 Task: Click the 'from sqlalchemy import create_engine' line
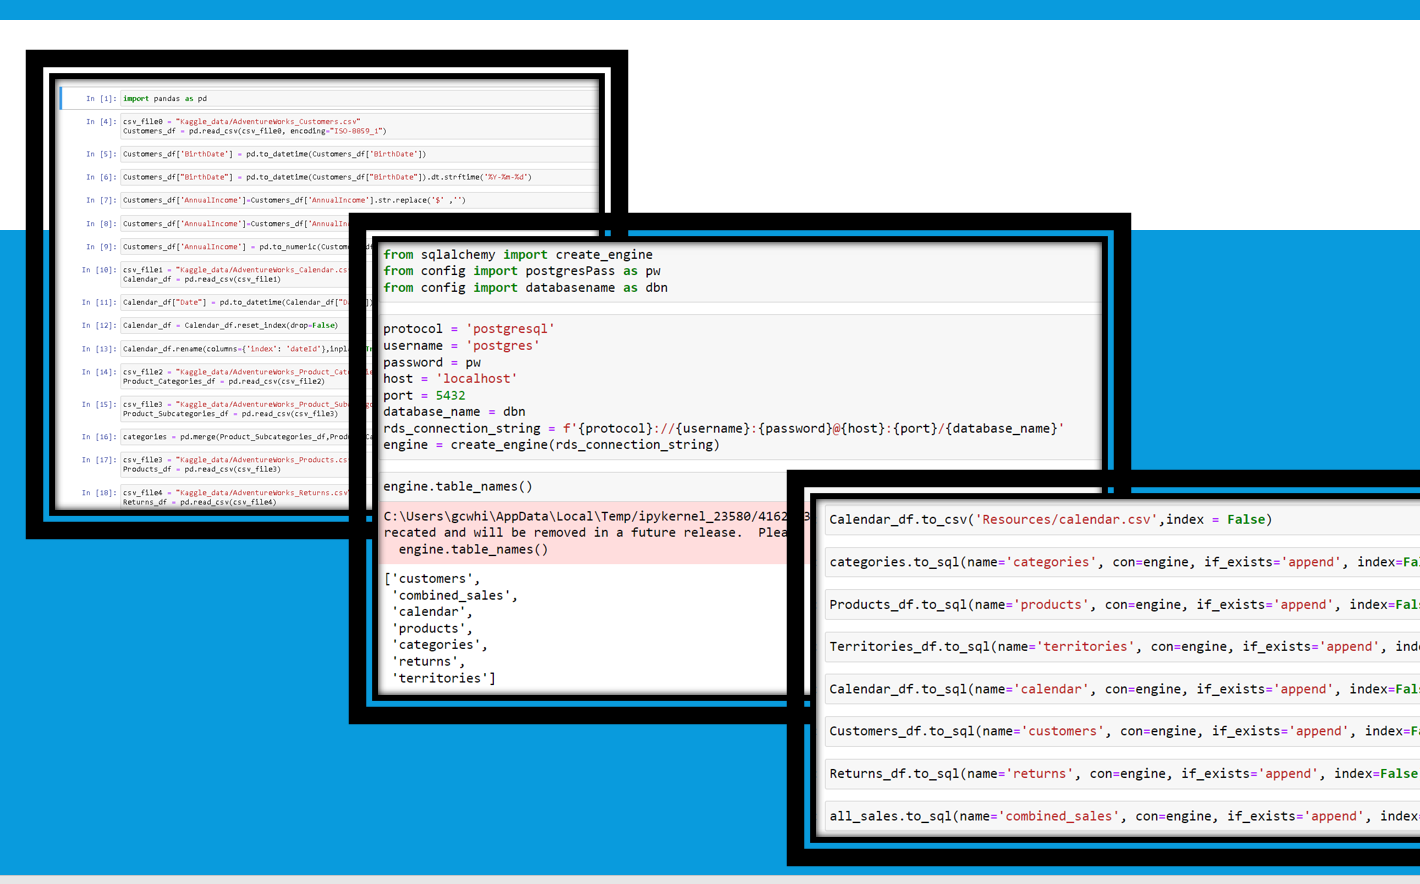[518, 255]
